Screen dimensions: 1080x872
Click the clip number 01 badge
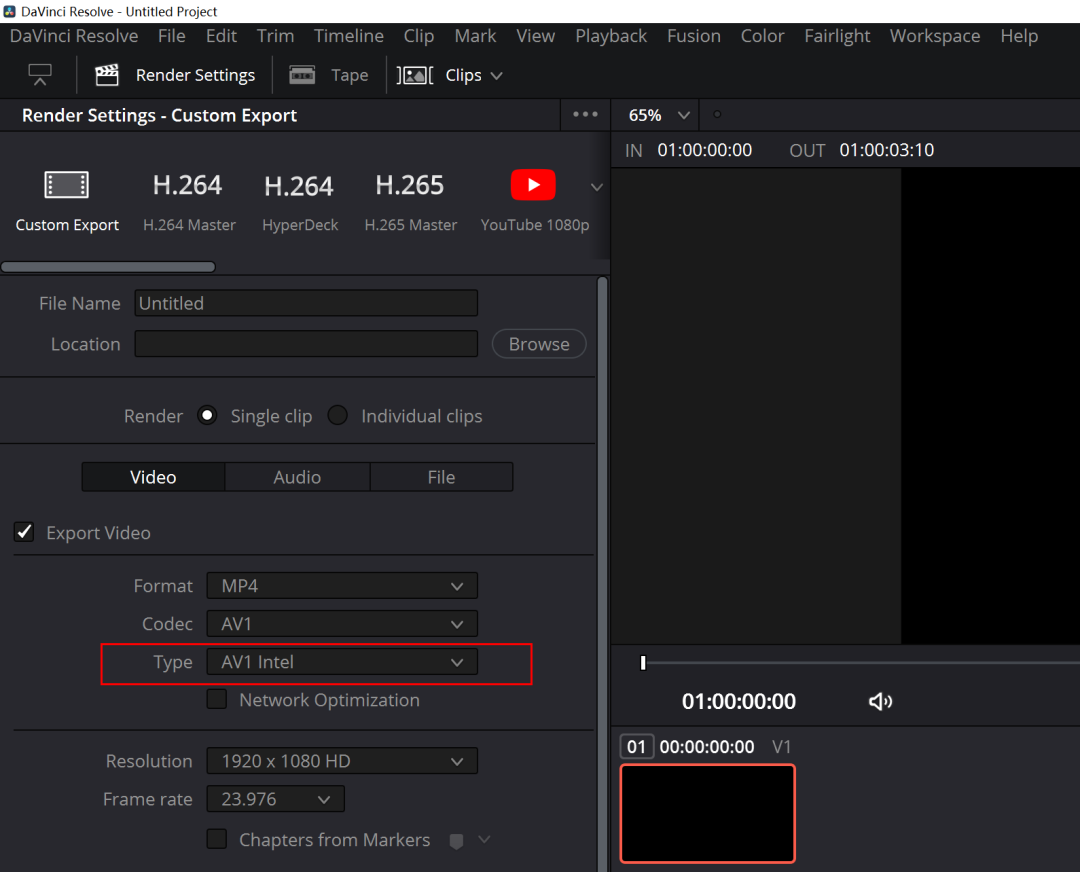[636, 747]
